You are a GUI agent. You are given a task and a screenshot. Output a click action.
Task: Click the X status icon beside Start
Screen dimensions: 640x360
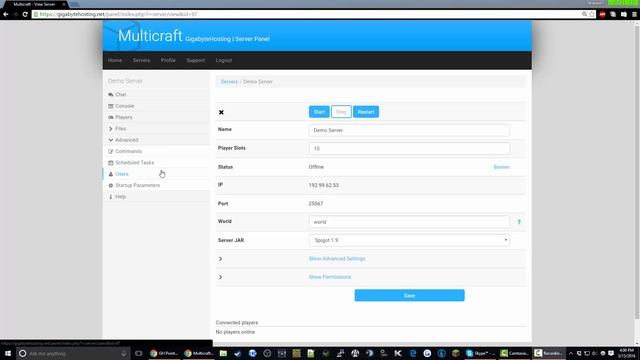click(221, 112)
